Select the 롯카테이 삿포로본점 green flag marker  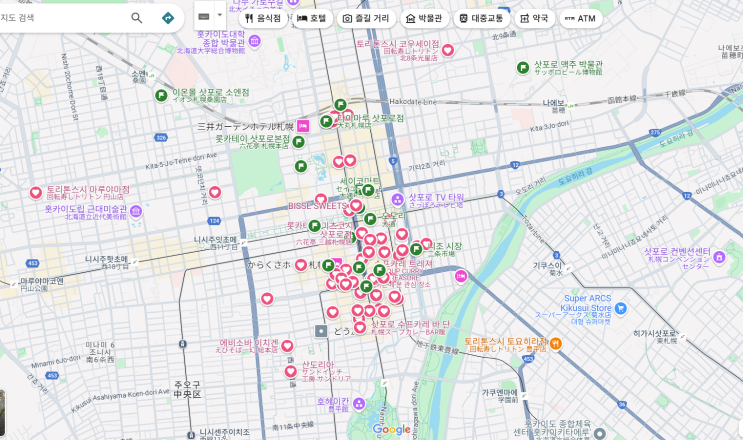pos(298,142)
